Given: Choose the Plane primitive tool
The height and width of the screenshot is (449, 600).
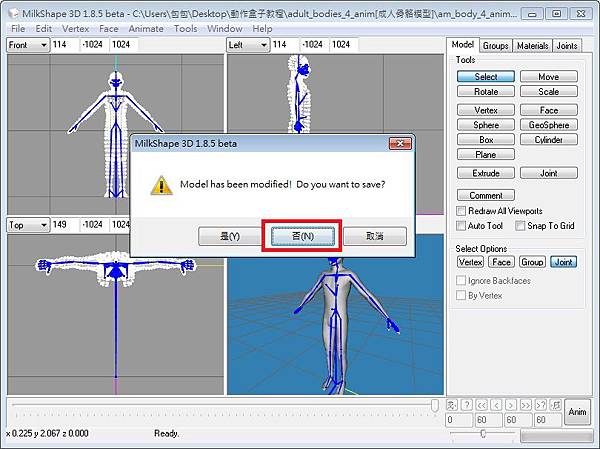Looking at the screenshot, I should (x=486, y=155).
